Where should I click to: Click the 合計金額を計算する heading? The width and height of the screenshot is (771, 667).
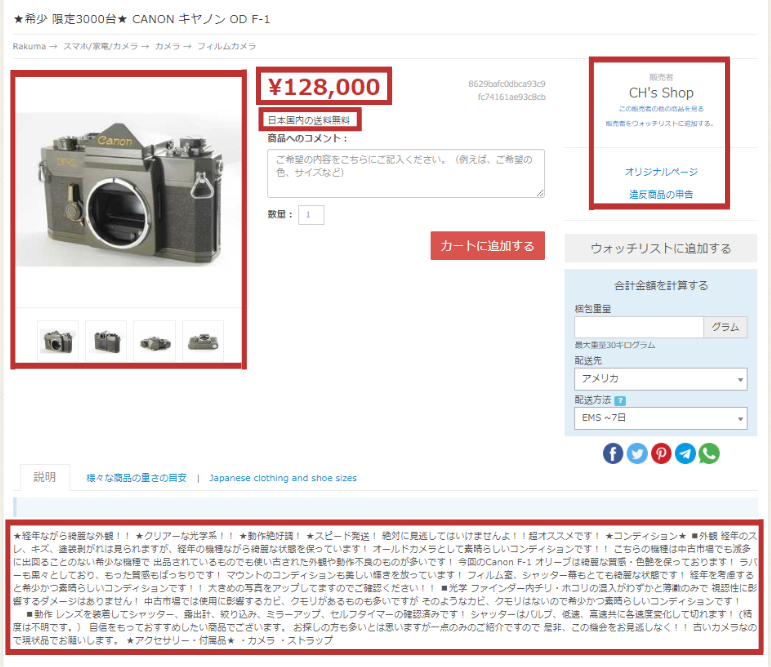661,285
